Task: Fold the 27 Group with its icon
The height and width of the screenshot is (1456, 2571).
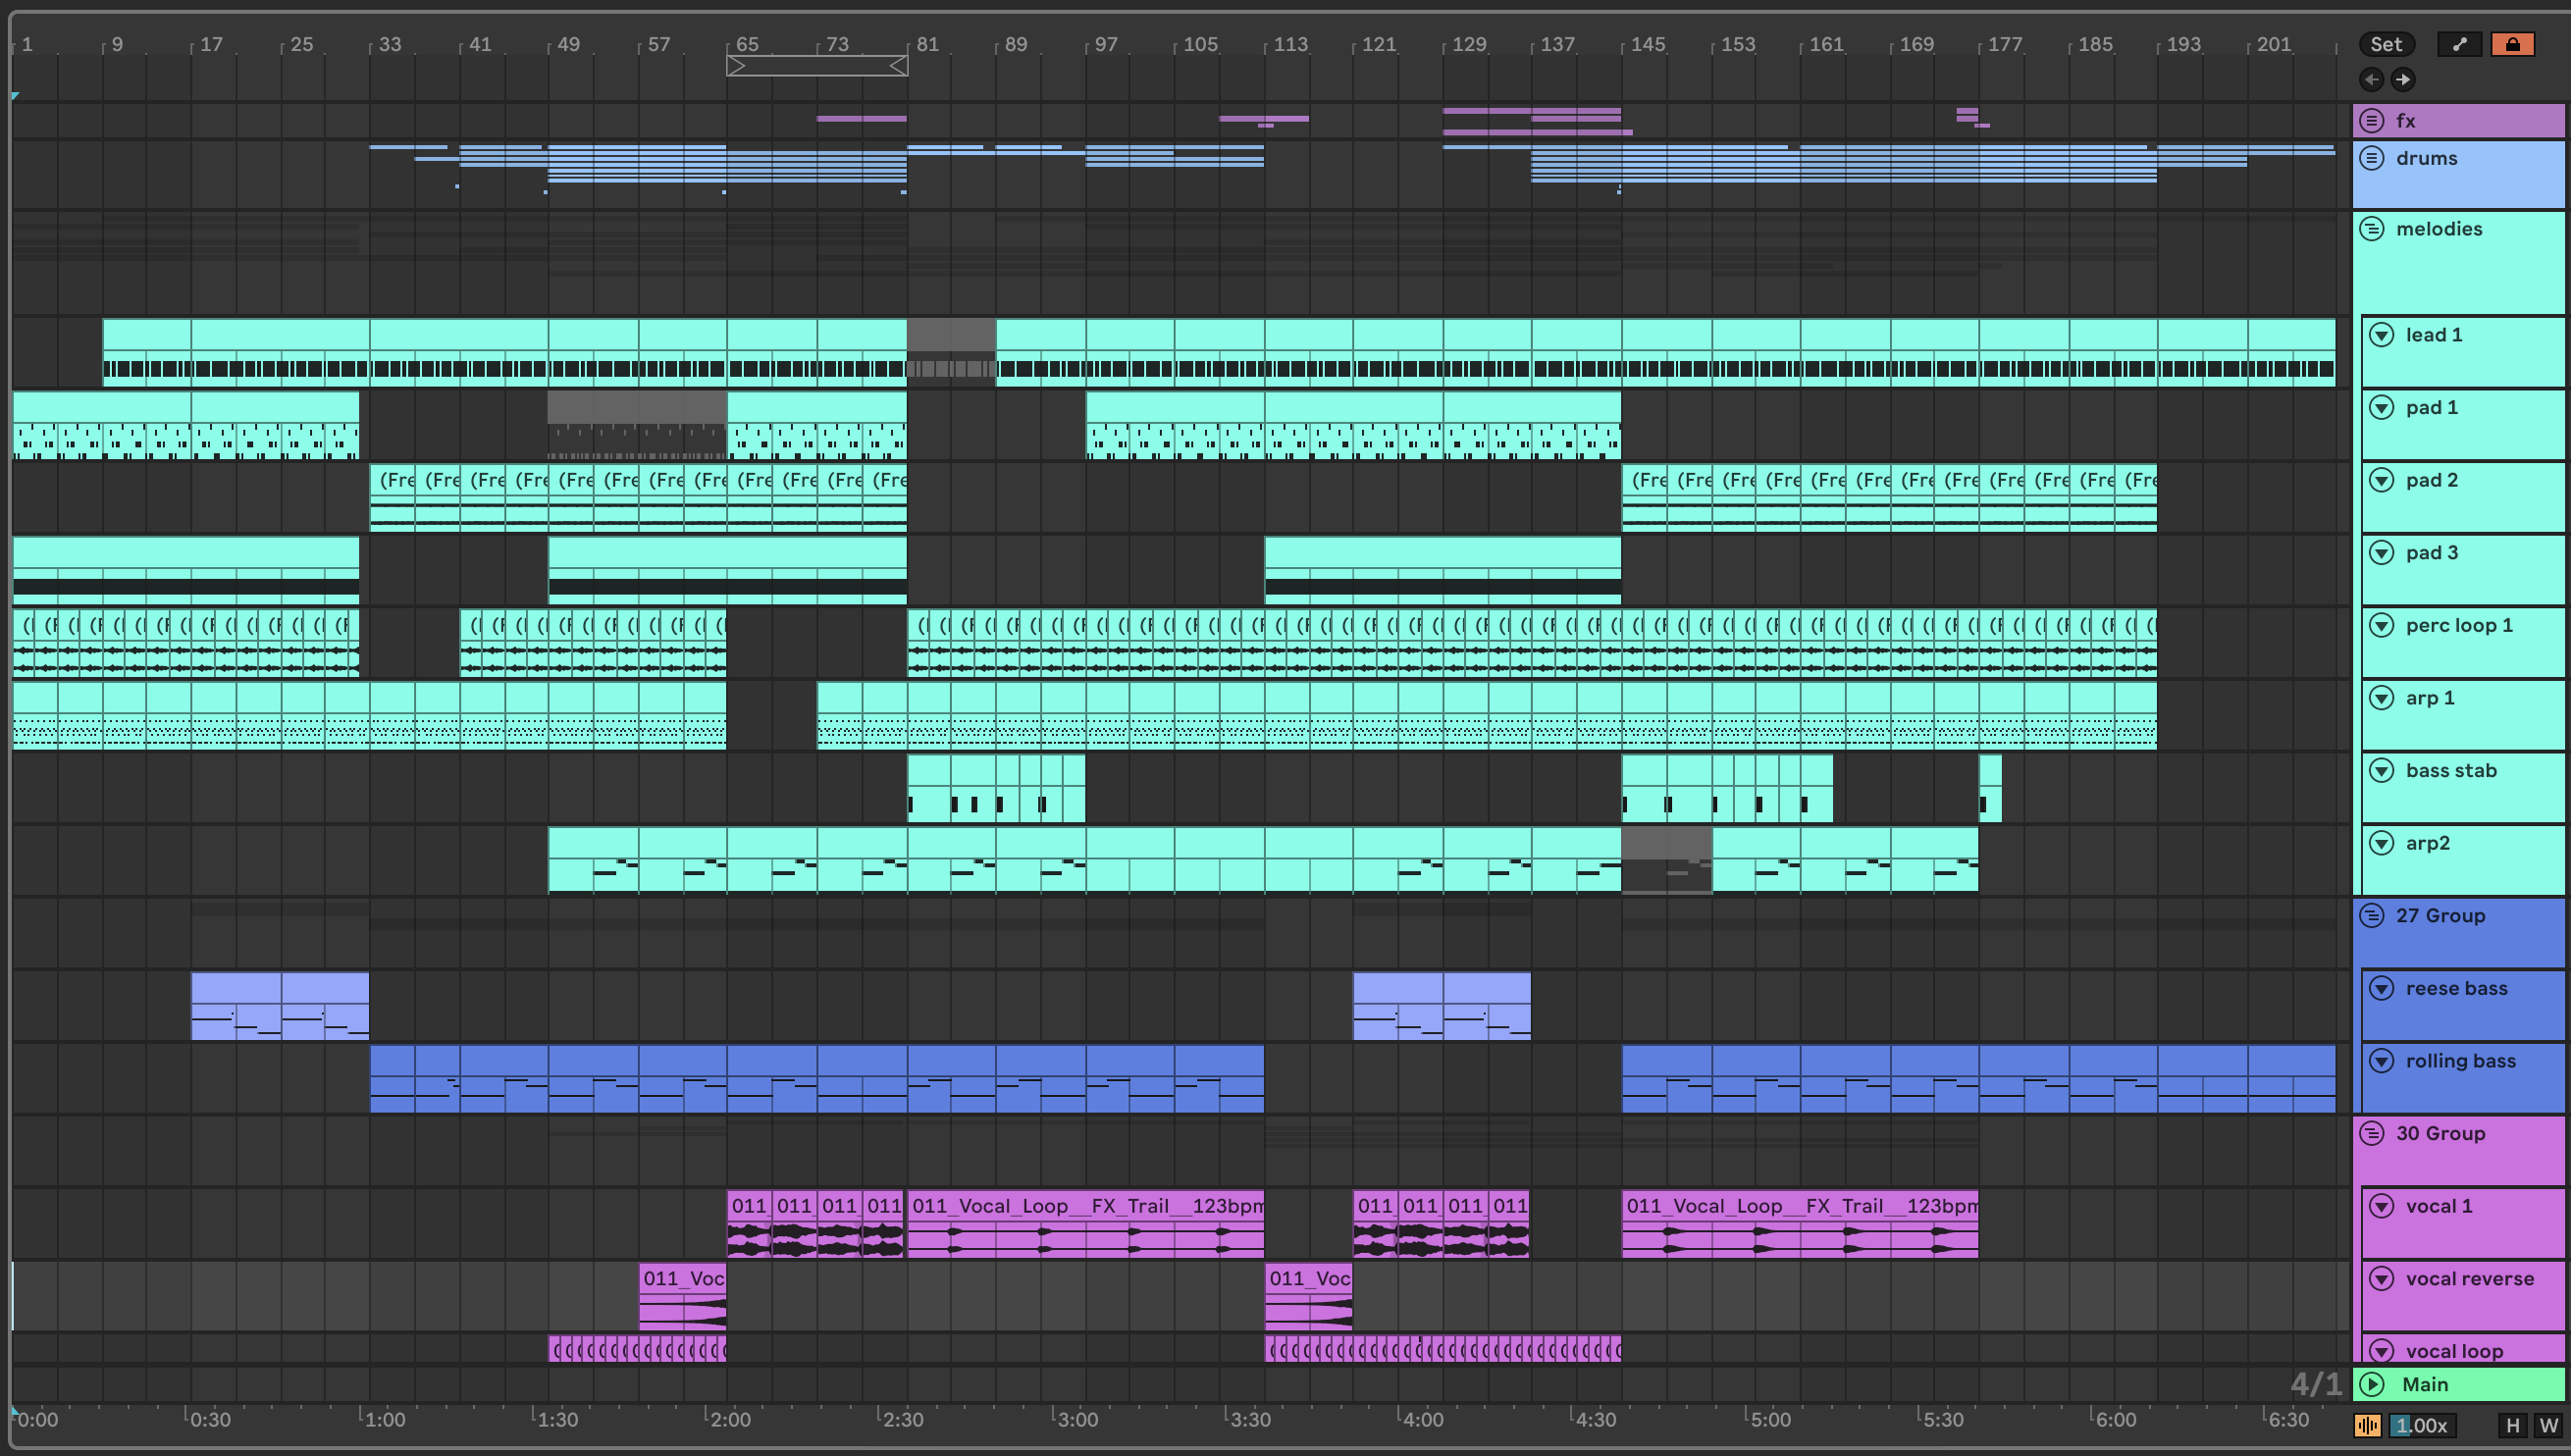Action: tap(2372, 916)
